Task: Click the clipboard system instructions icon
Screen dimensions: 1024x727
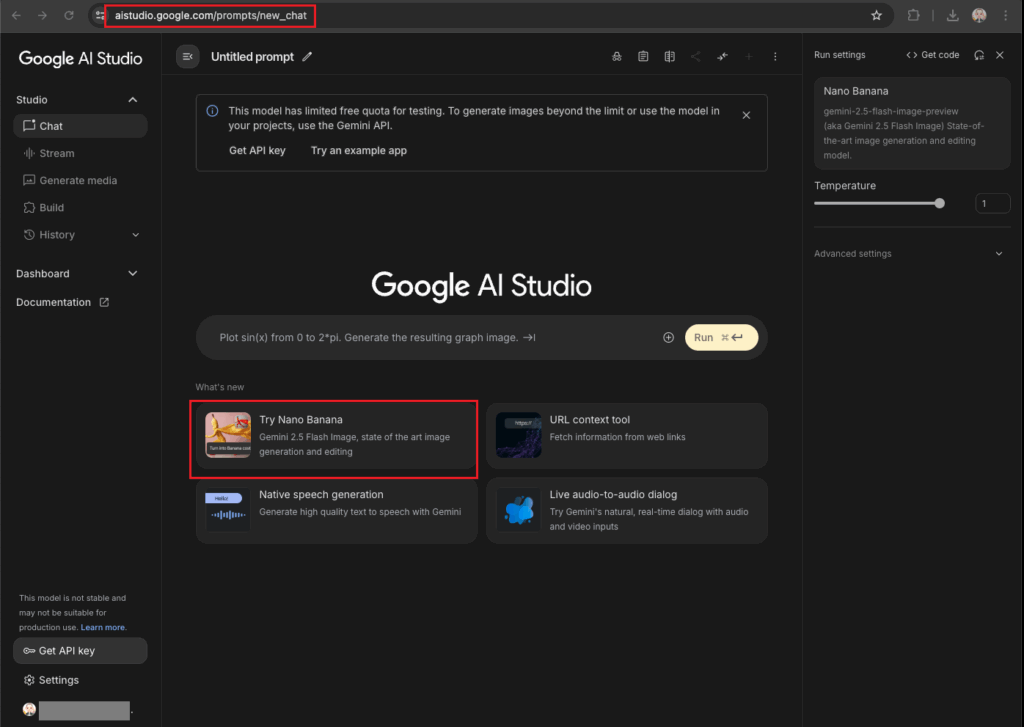Action: (643, 57)
